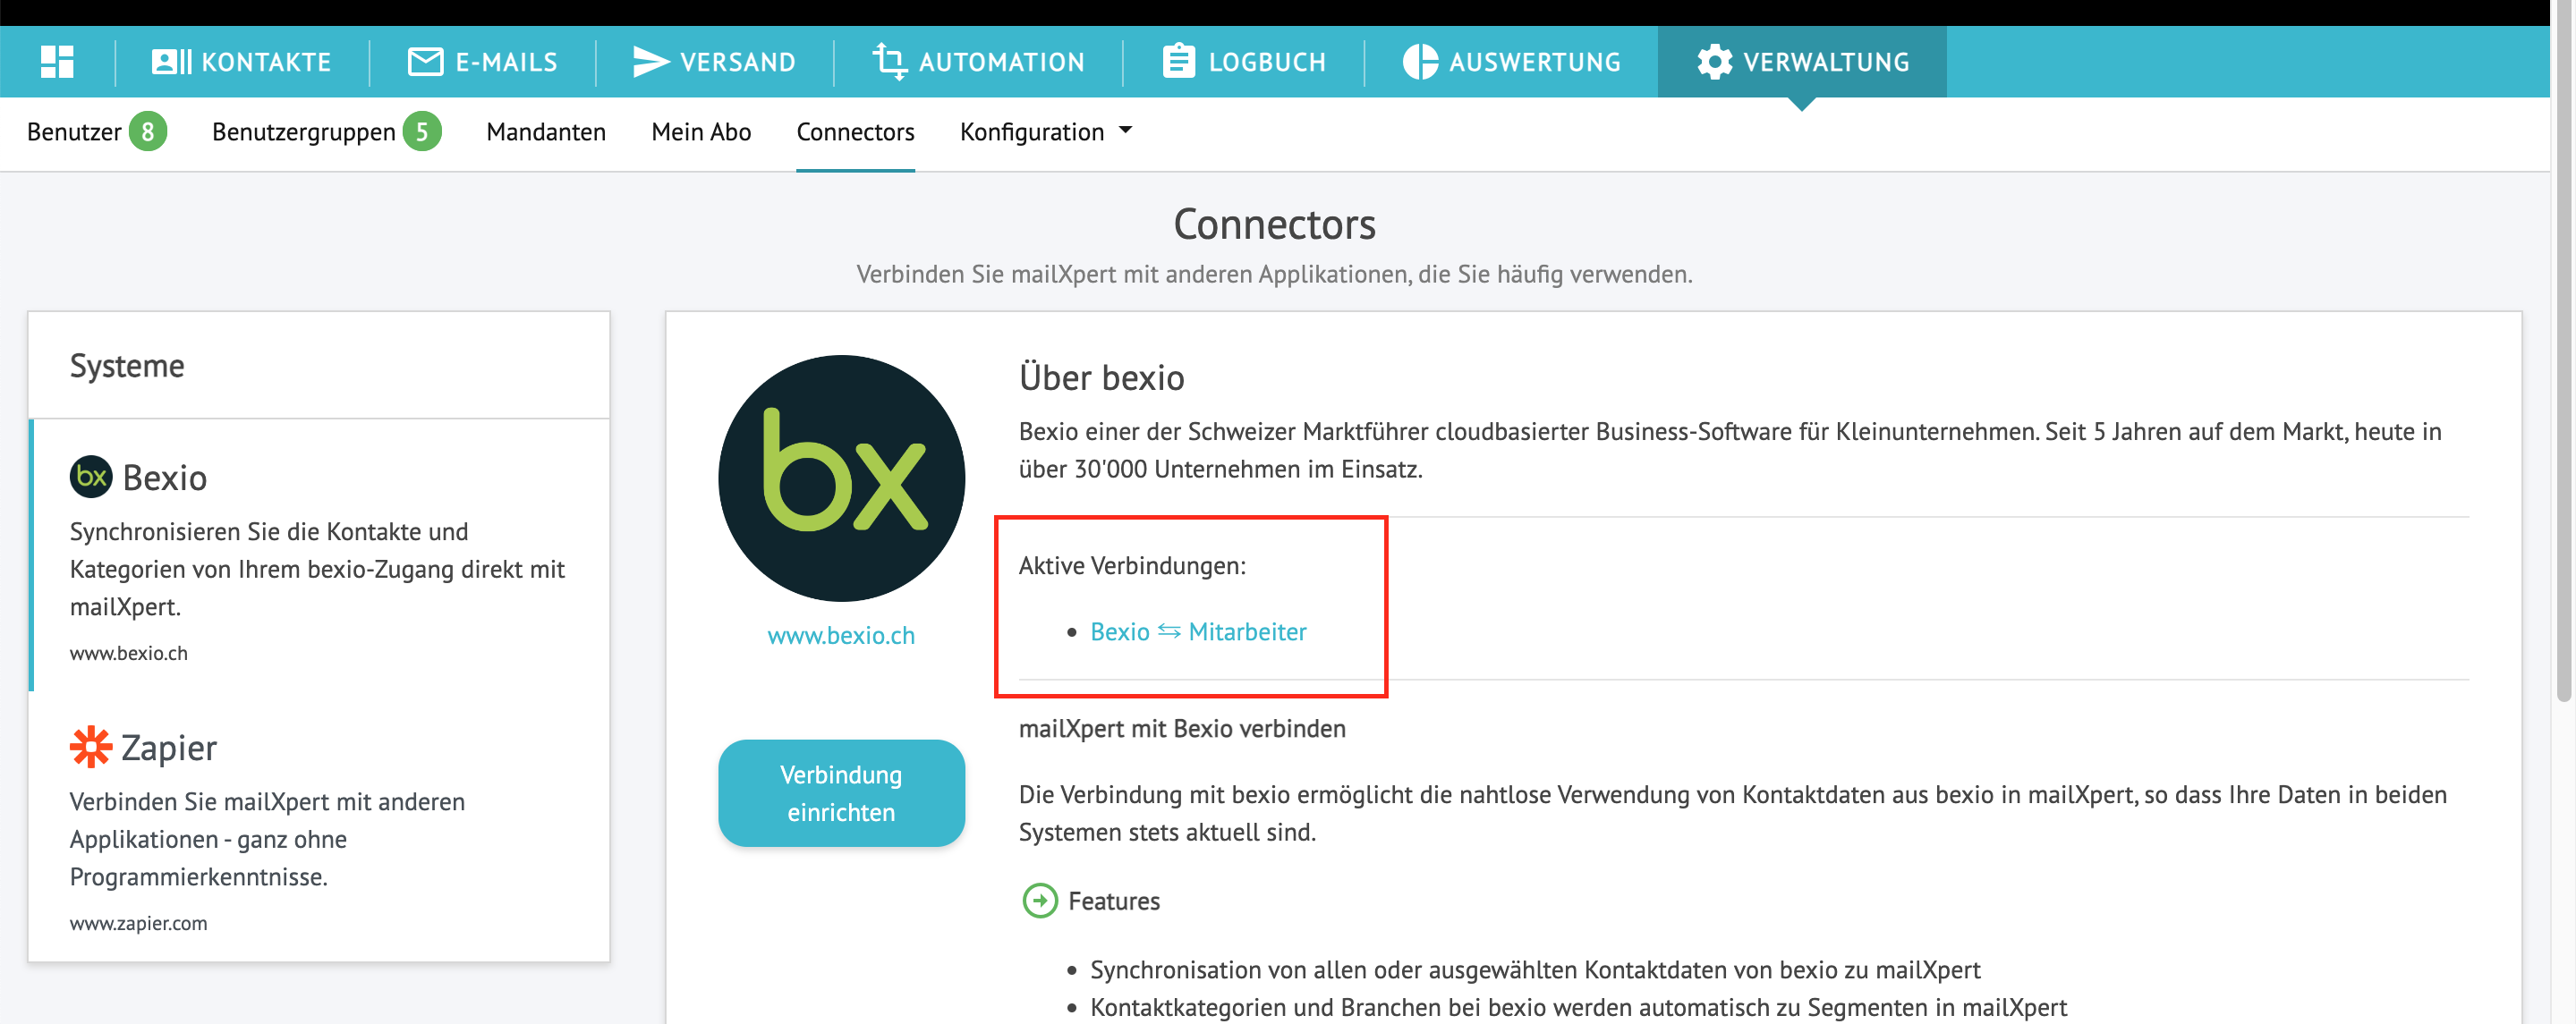Expand the Konfiguration dropdown
The height and width of the screenshot is (1024, 2576).
(x=1046, y=132)
